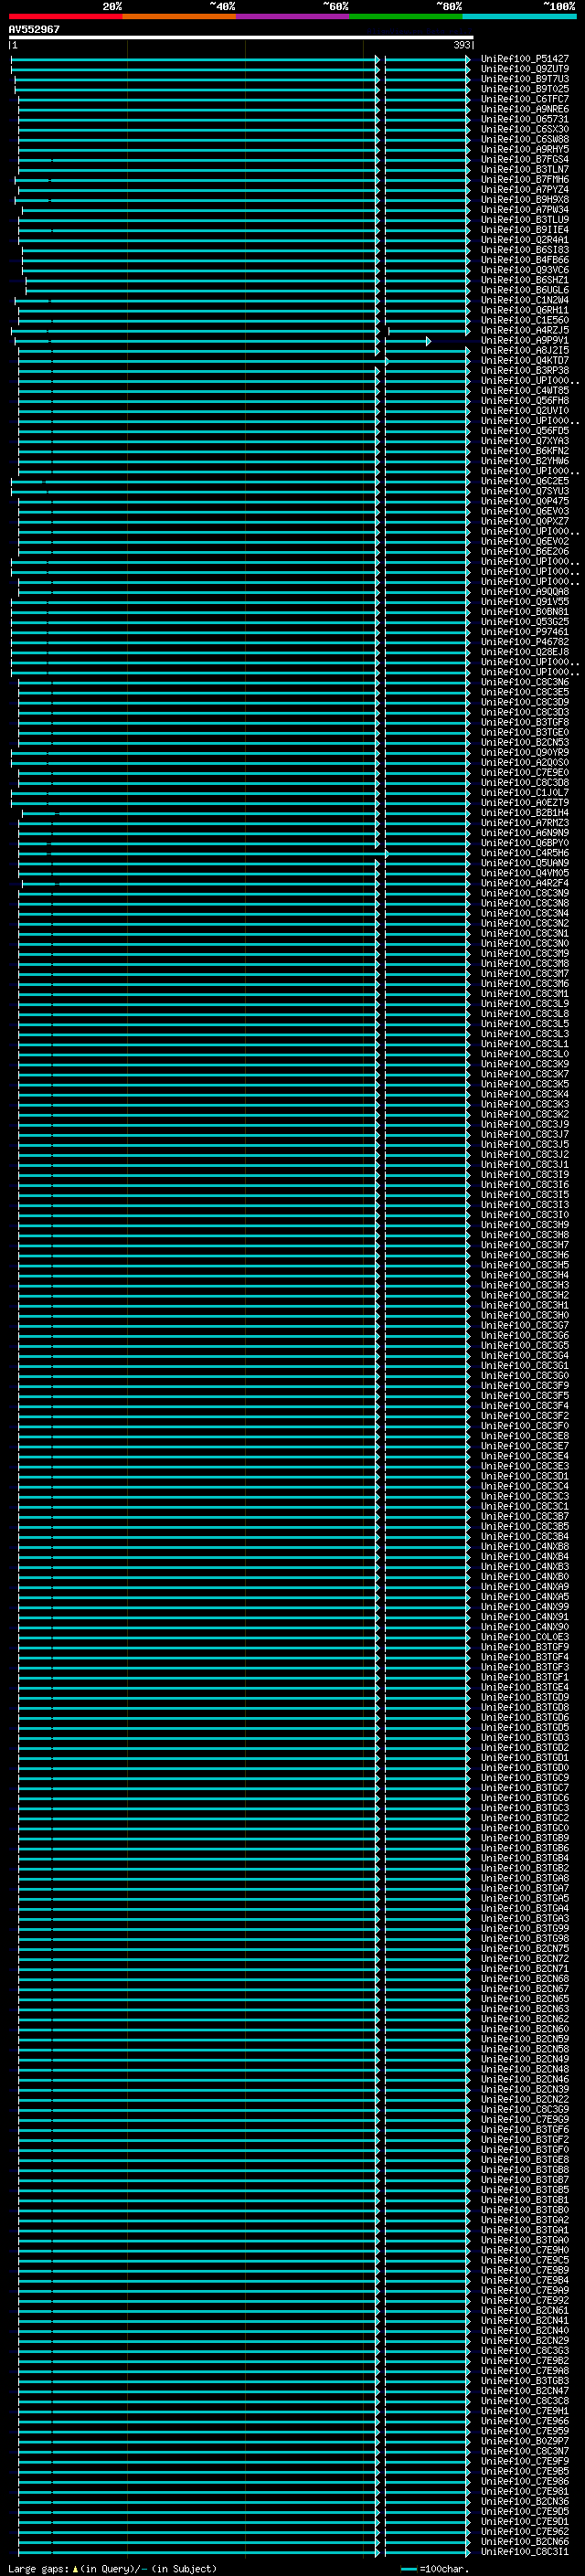Open the UniRef100_A9QQA8 entry
Image resolution: width=585 pixels, height=2576 pixels.
tap(524, 592)
